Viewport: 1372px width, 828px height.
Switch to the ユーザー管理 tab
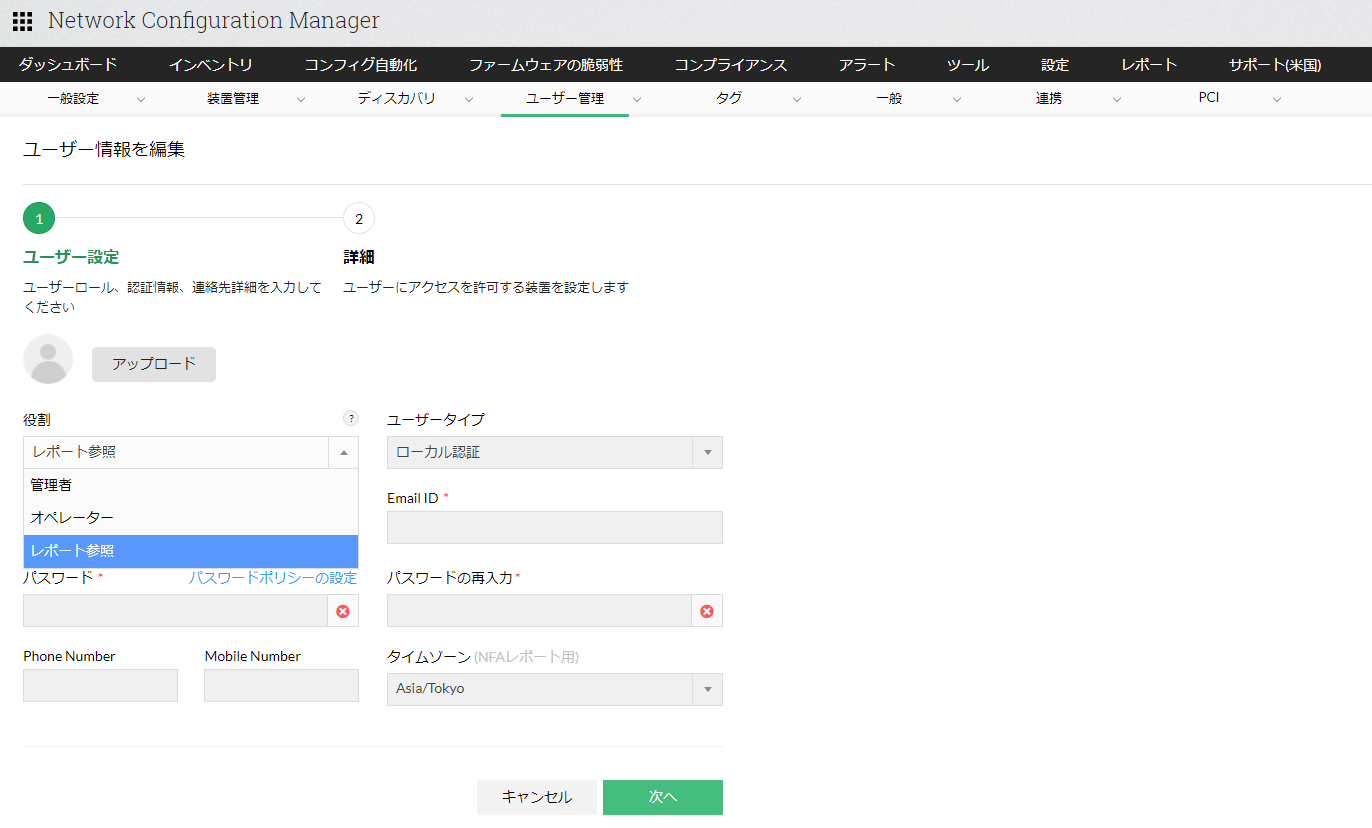(565, 99)
